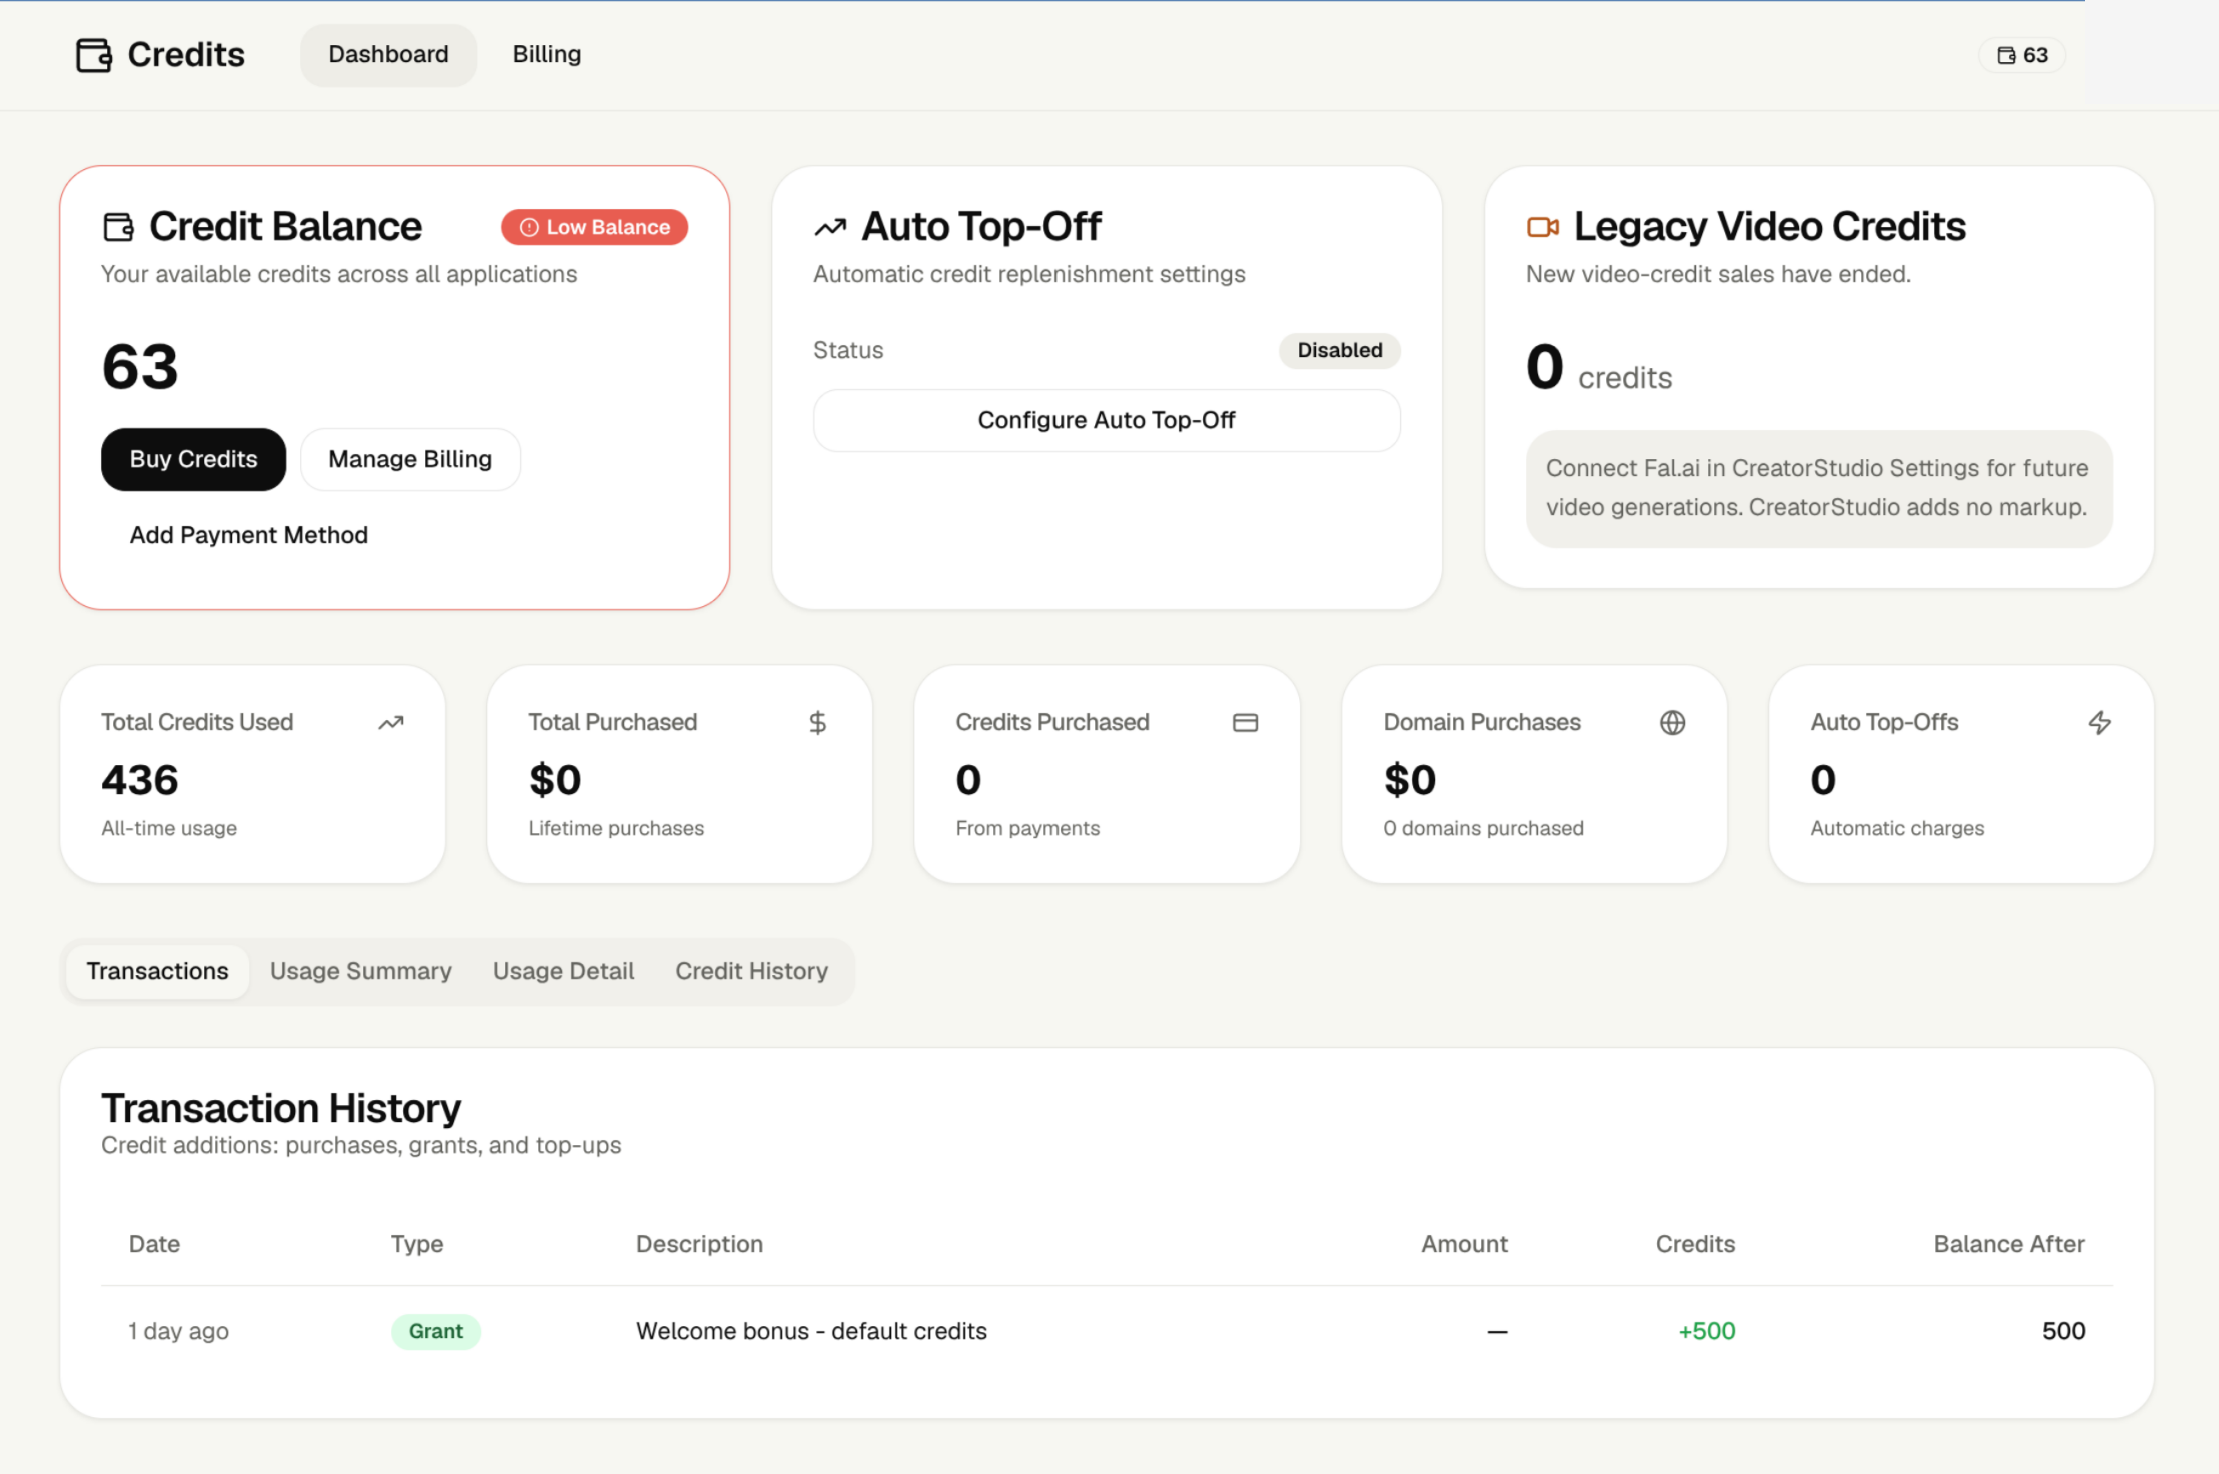Viewport: 2219px width, 1474px height.
Task: Click the Description column header
Action: click(699, 1244)
